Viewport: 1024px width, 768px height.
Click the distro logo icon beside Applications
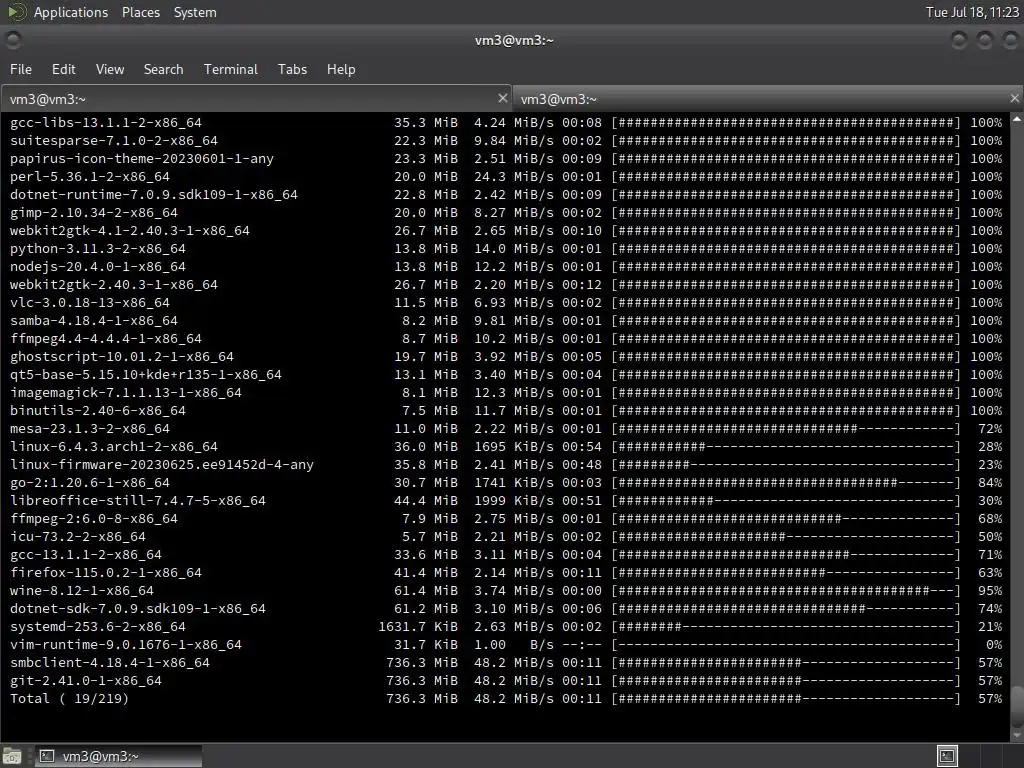pos(16,12)
